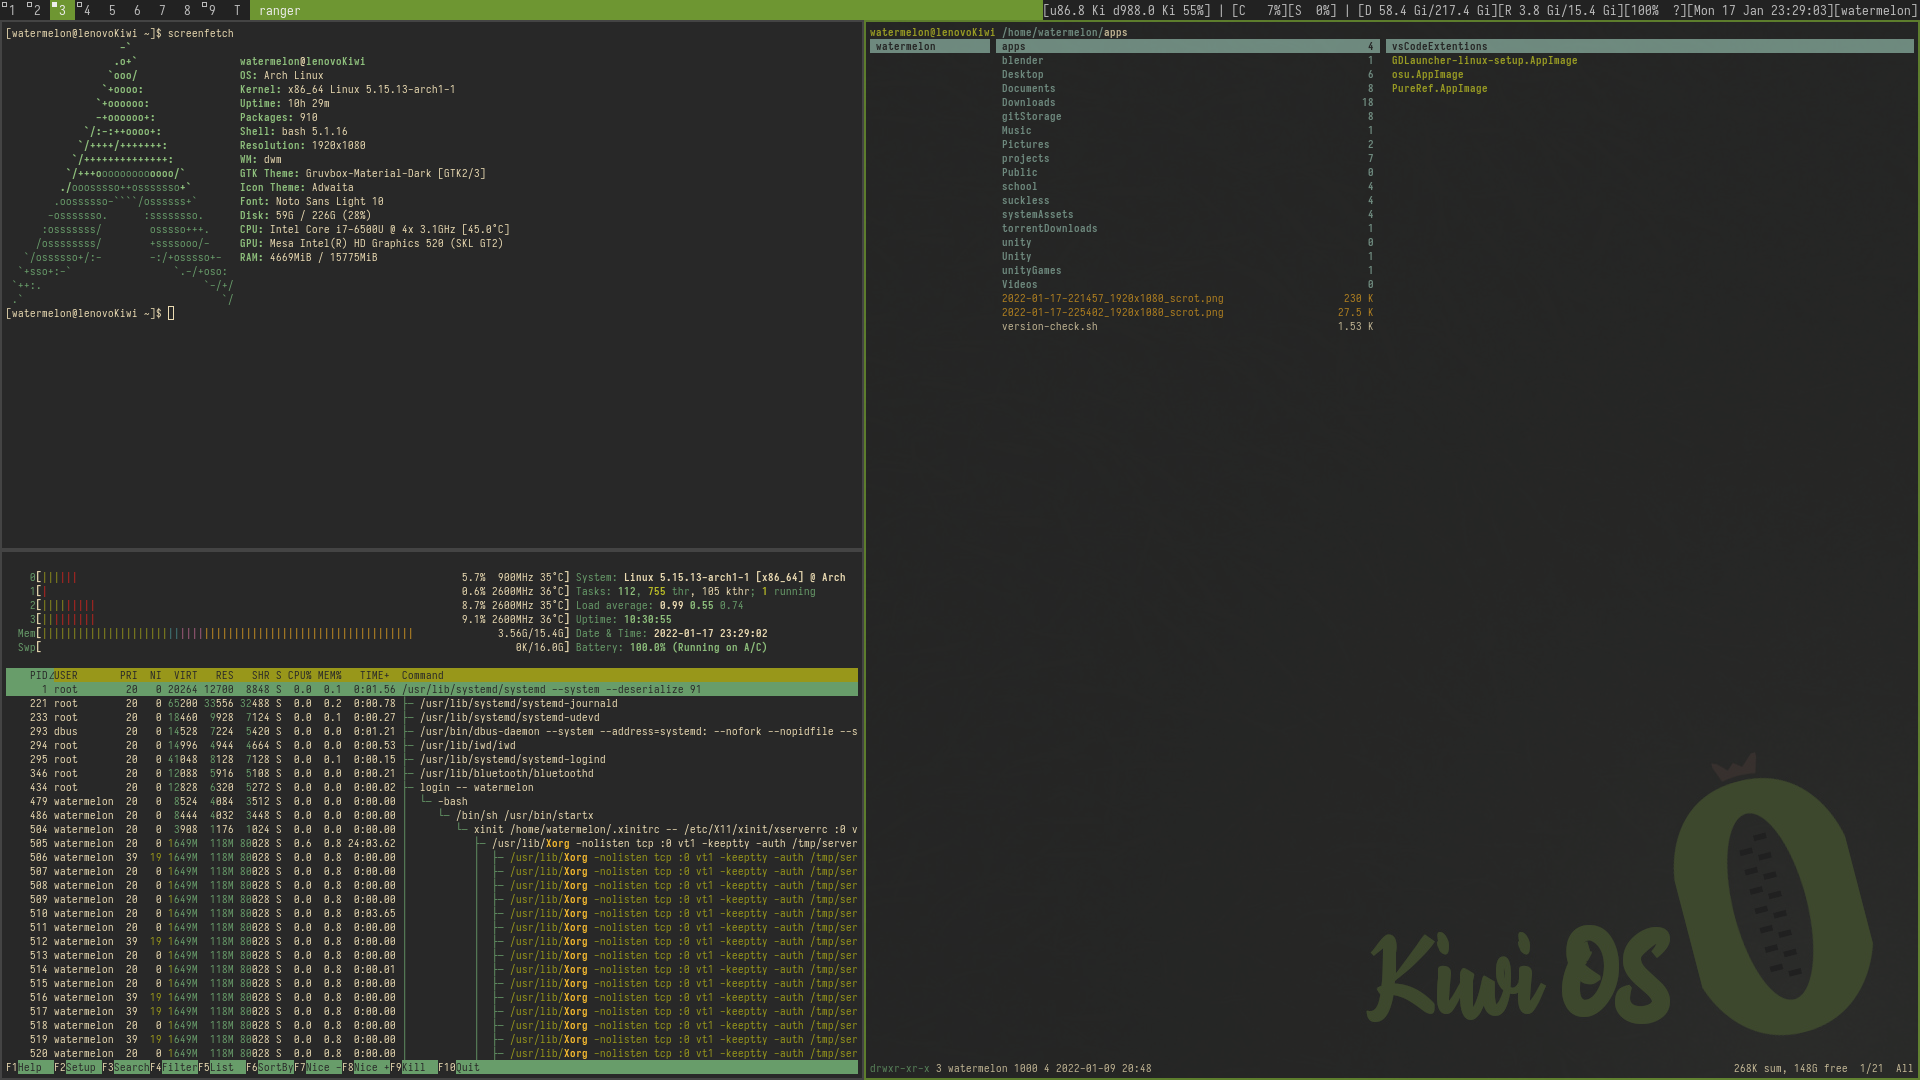
Task: Select the 2022-01-17-225402 scrot screenshot file
Action: tap(1187, 313)
